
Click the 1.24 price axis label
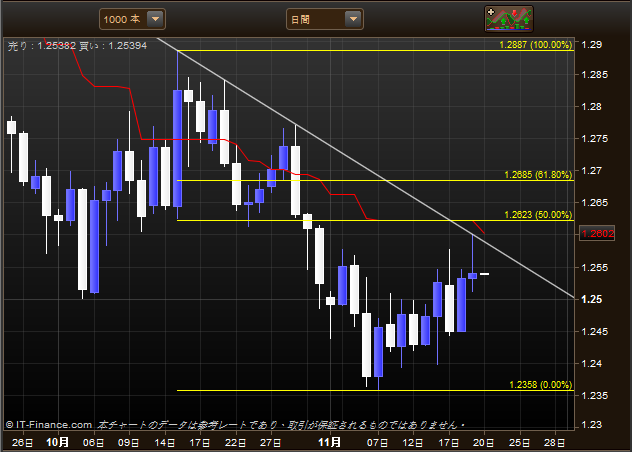coord(592,363)
